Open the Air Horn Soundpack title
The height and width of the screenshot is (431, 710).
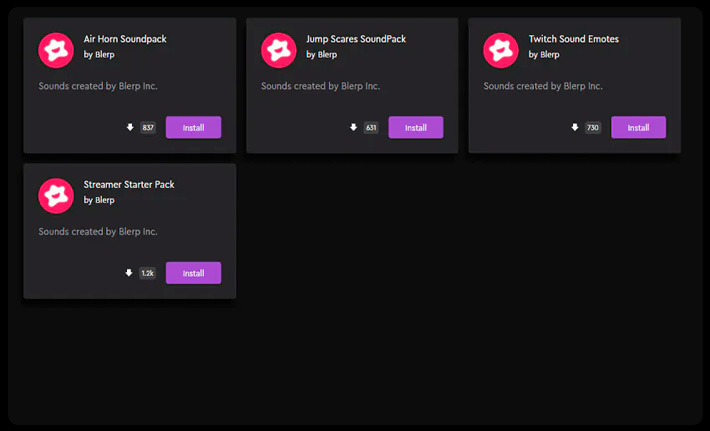(125, 39)
